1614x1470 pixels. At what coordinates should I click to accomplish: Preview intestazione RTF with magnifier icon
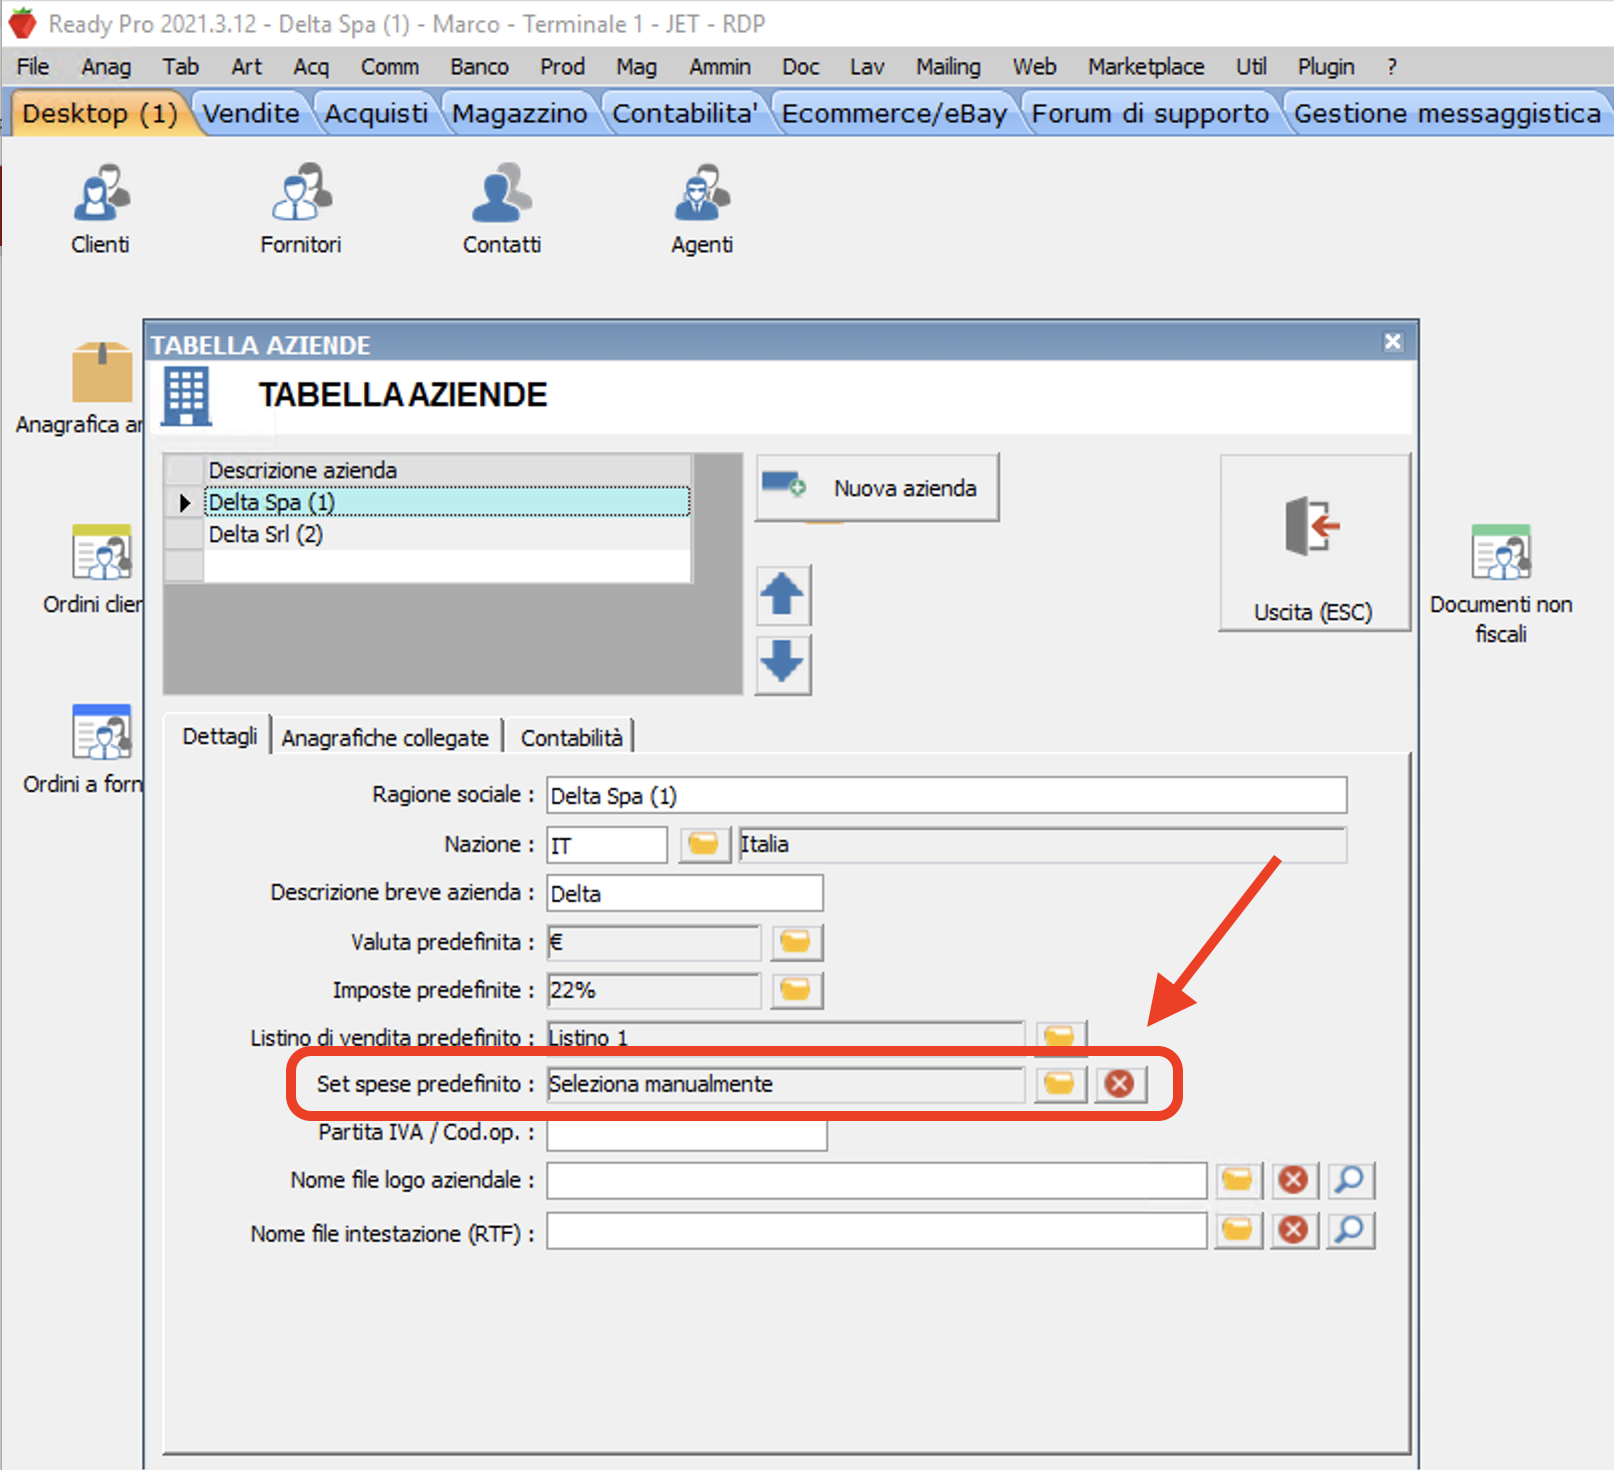1350,1230
